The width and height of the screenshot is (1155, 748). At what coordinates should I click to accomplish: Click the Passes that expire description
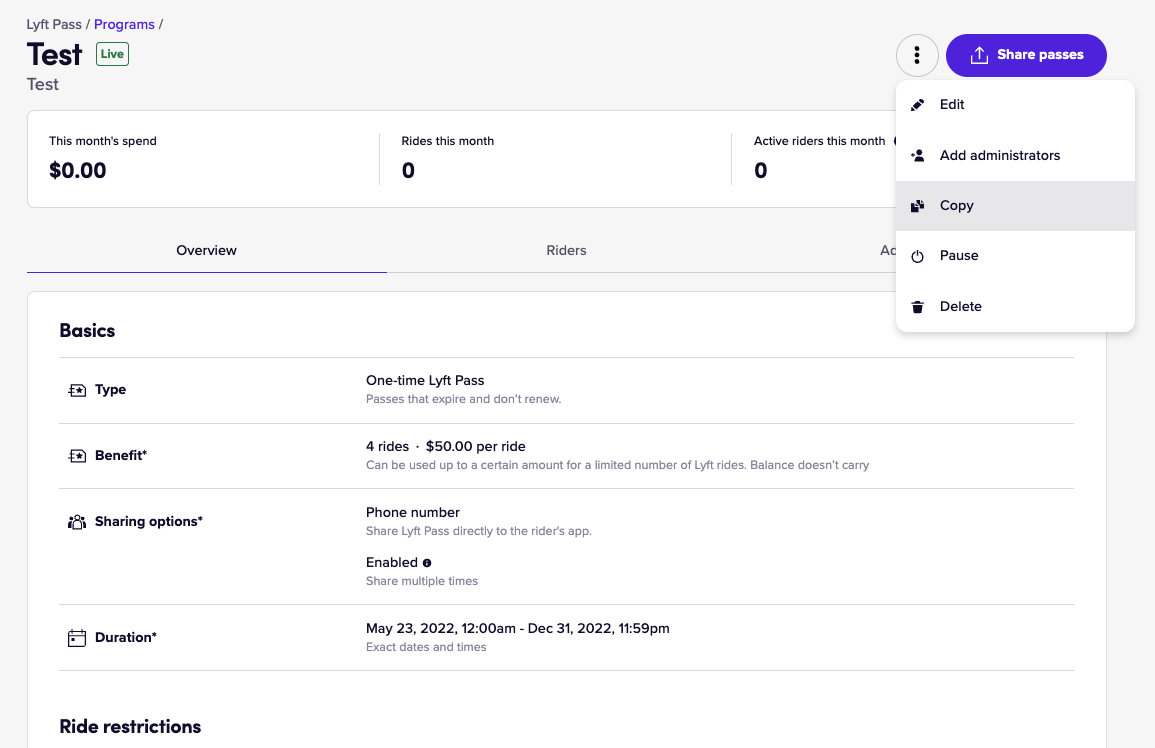[x=463, y=399]
